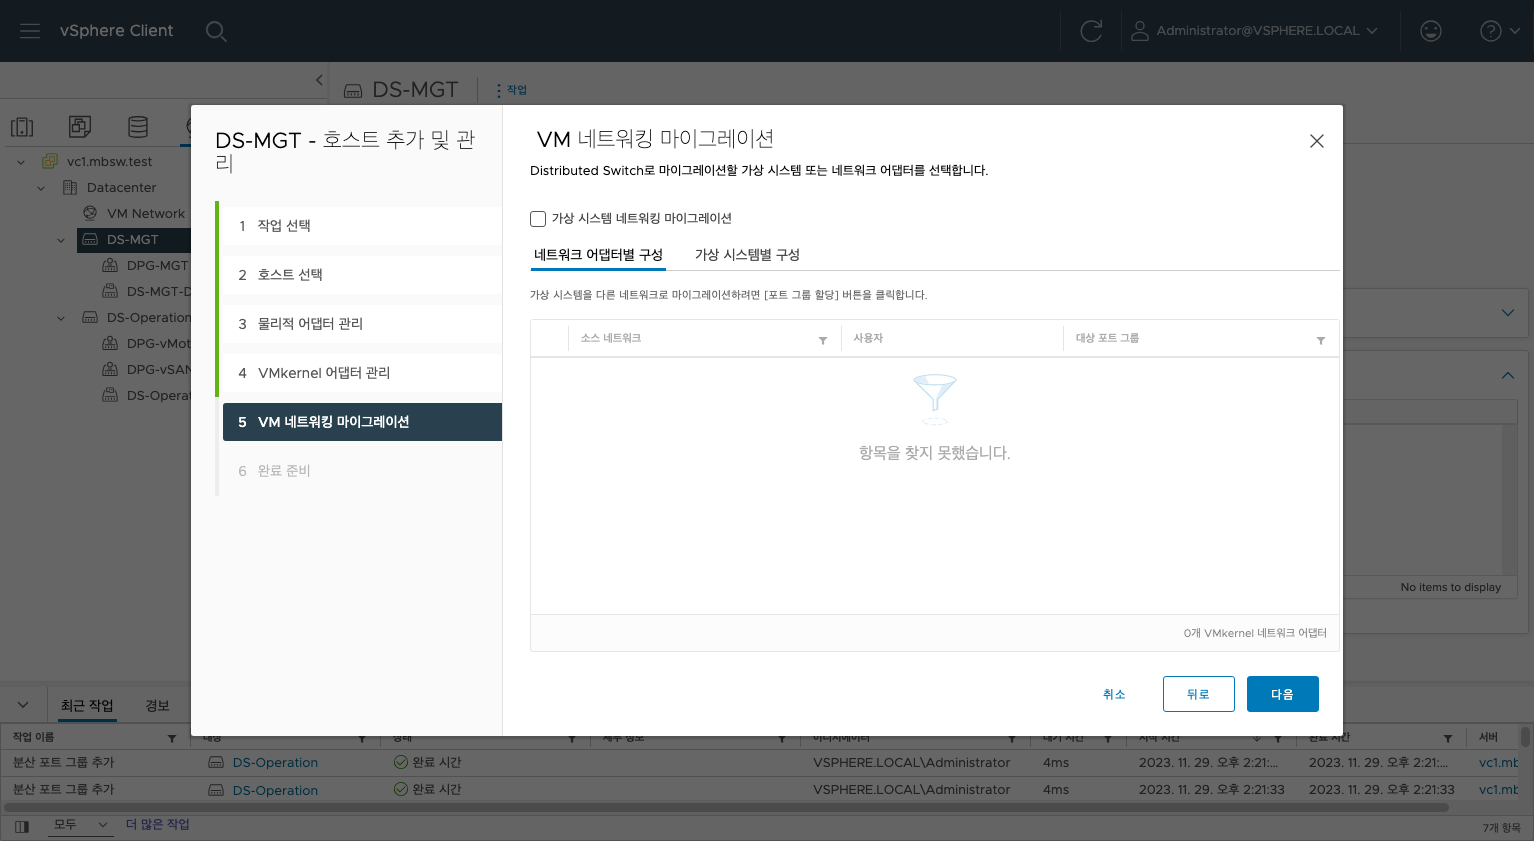Collapse the expanded right-side panel chevron
The image size is (1534, 841).
point(1508,375)
